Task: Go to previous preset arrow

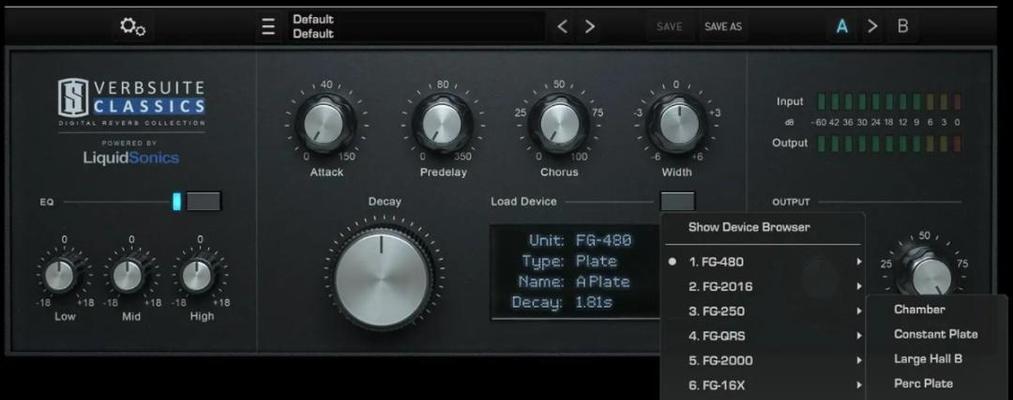Action: coord(563,26)
